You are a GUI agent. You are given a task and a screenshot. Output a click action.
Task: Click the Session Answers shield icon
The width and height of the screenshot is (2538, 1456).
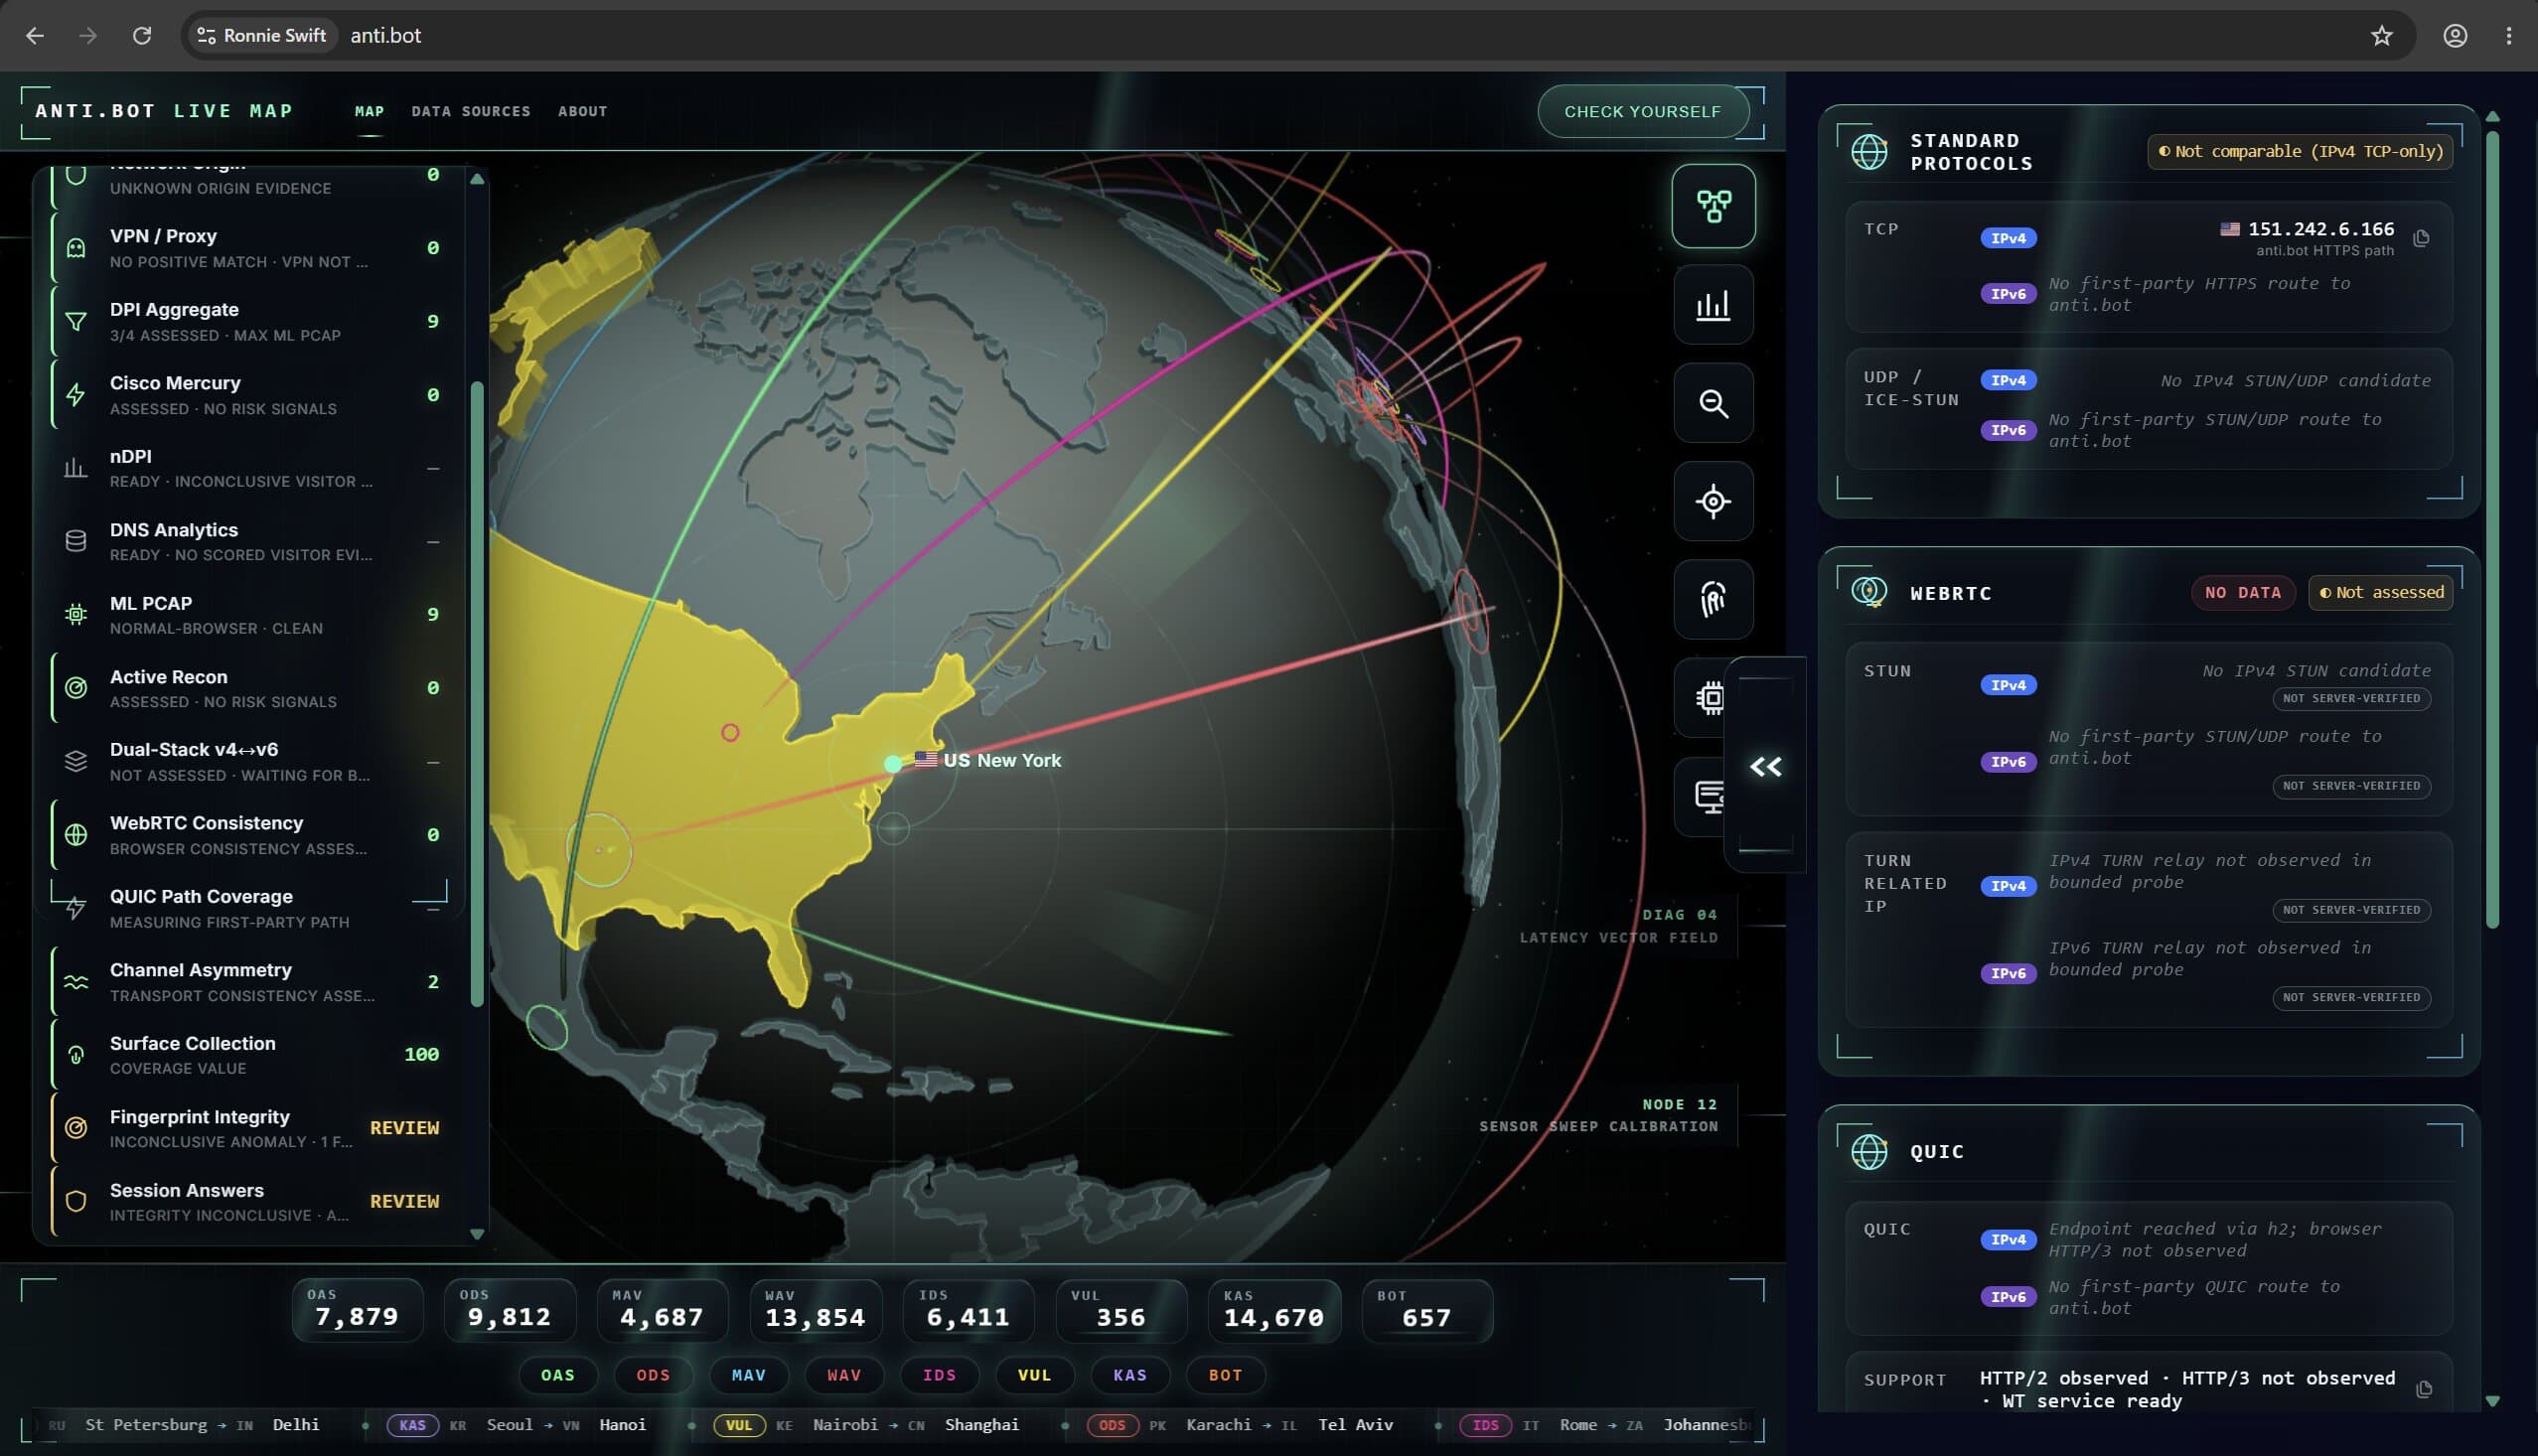pyautogui.click(x=76, y=1201)
